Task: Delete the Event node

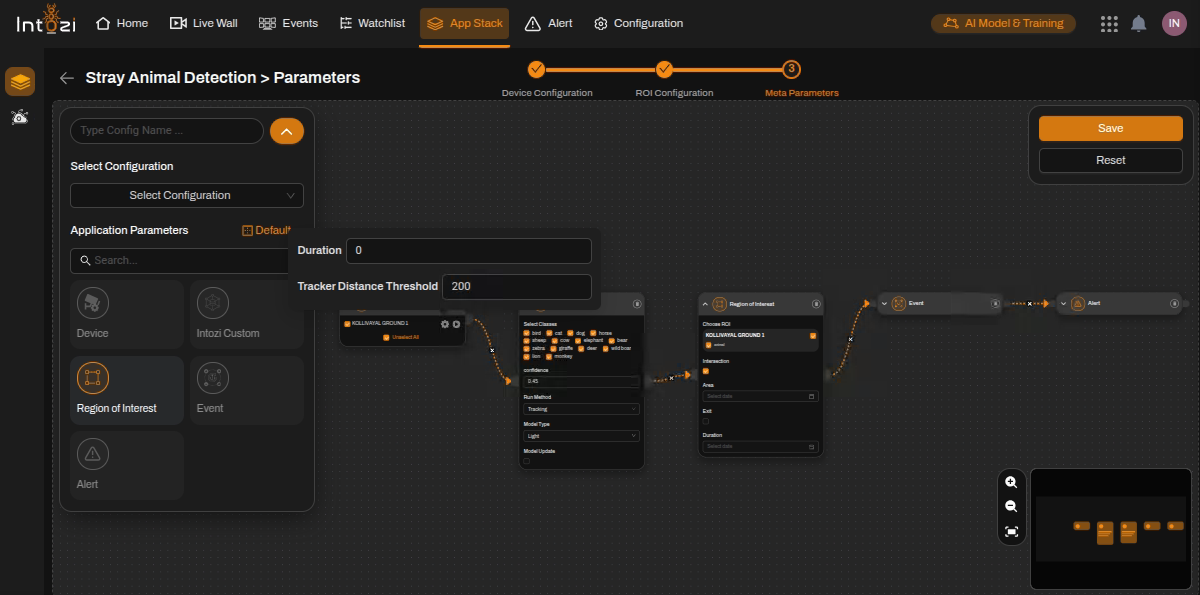Action: (995, 303)
